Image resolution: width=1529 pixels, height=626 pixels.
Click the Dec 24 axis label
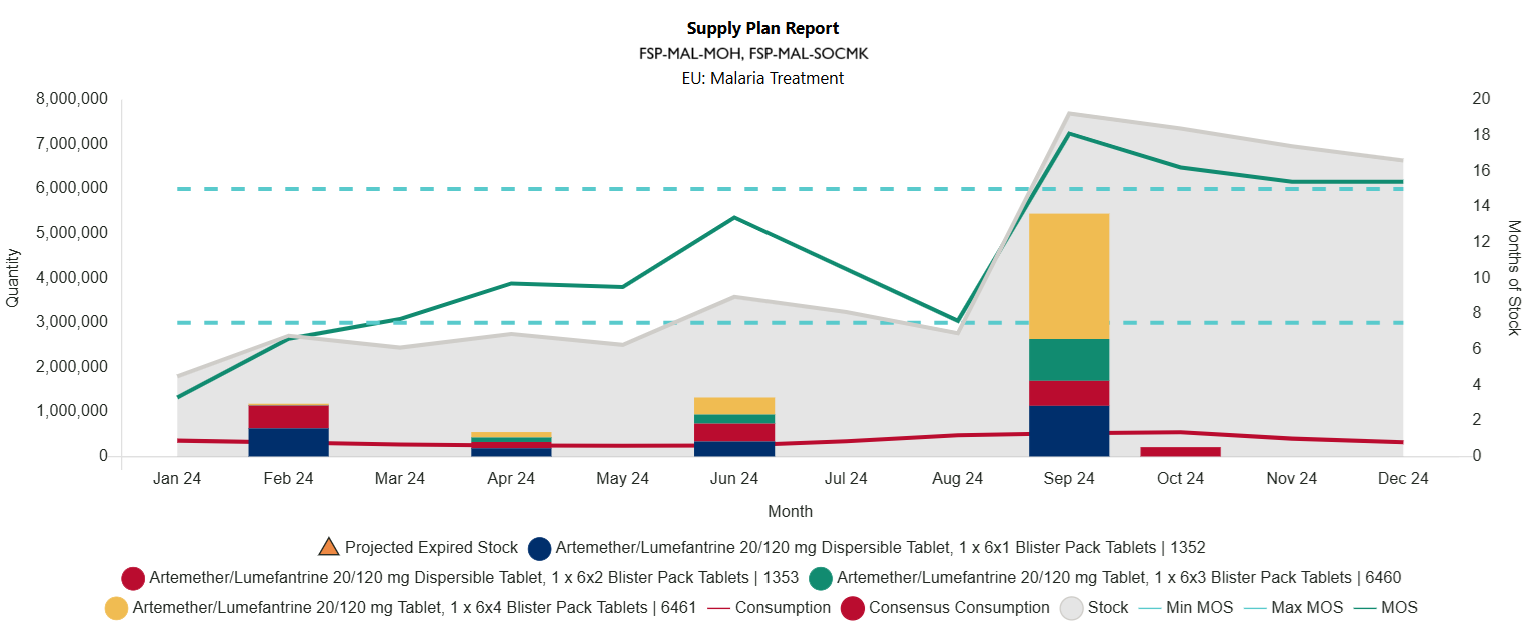[1403, 479]
